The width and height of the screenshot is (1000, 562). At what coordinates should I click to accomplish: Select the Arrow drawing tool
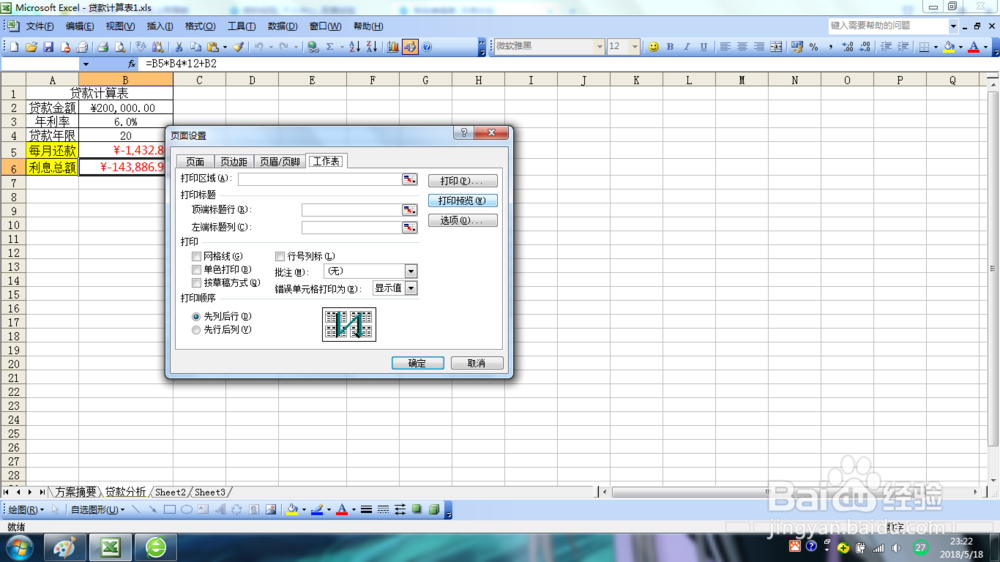tap(152, 510)
